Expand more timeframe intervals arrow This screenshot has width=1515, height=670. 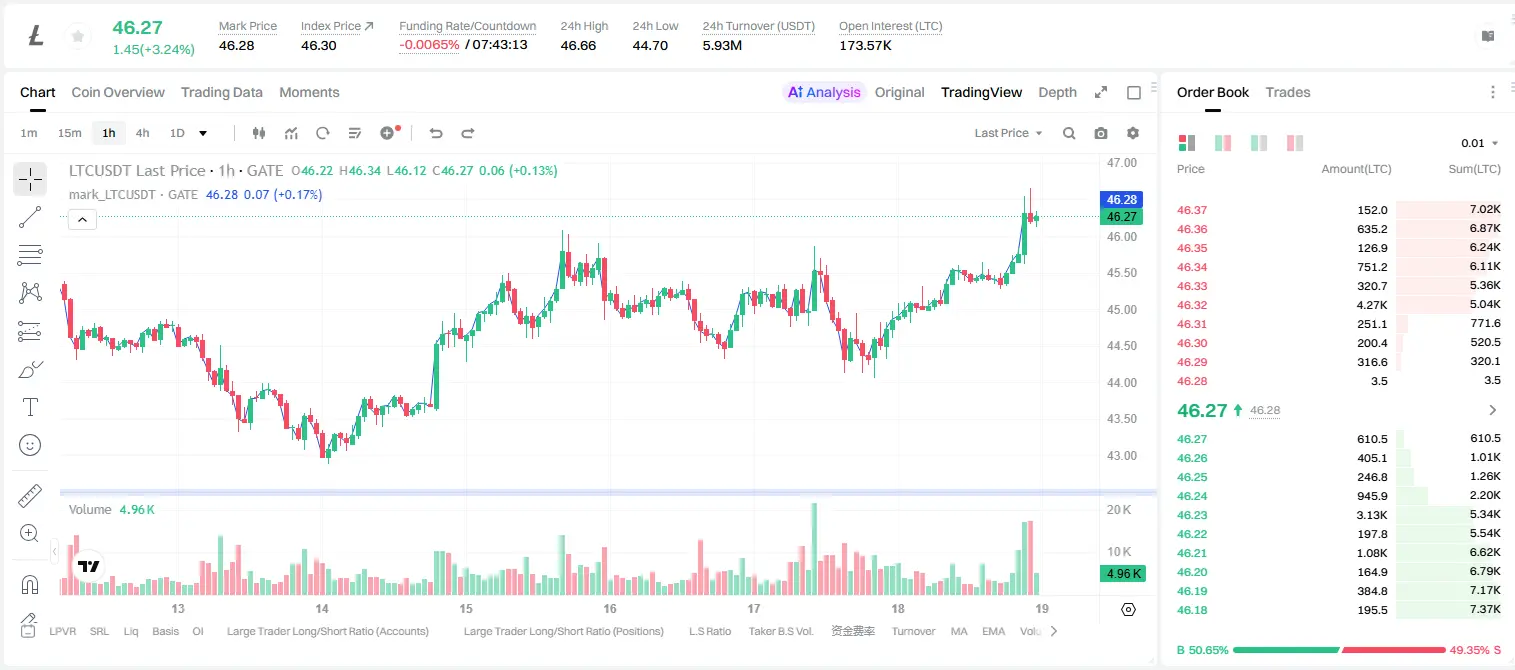click(x=203, y=133)
